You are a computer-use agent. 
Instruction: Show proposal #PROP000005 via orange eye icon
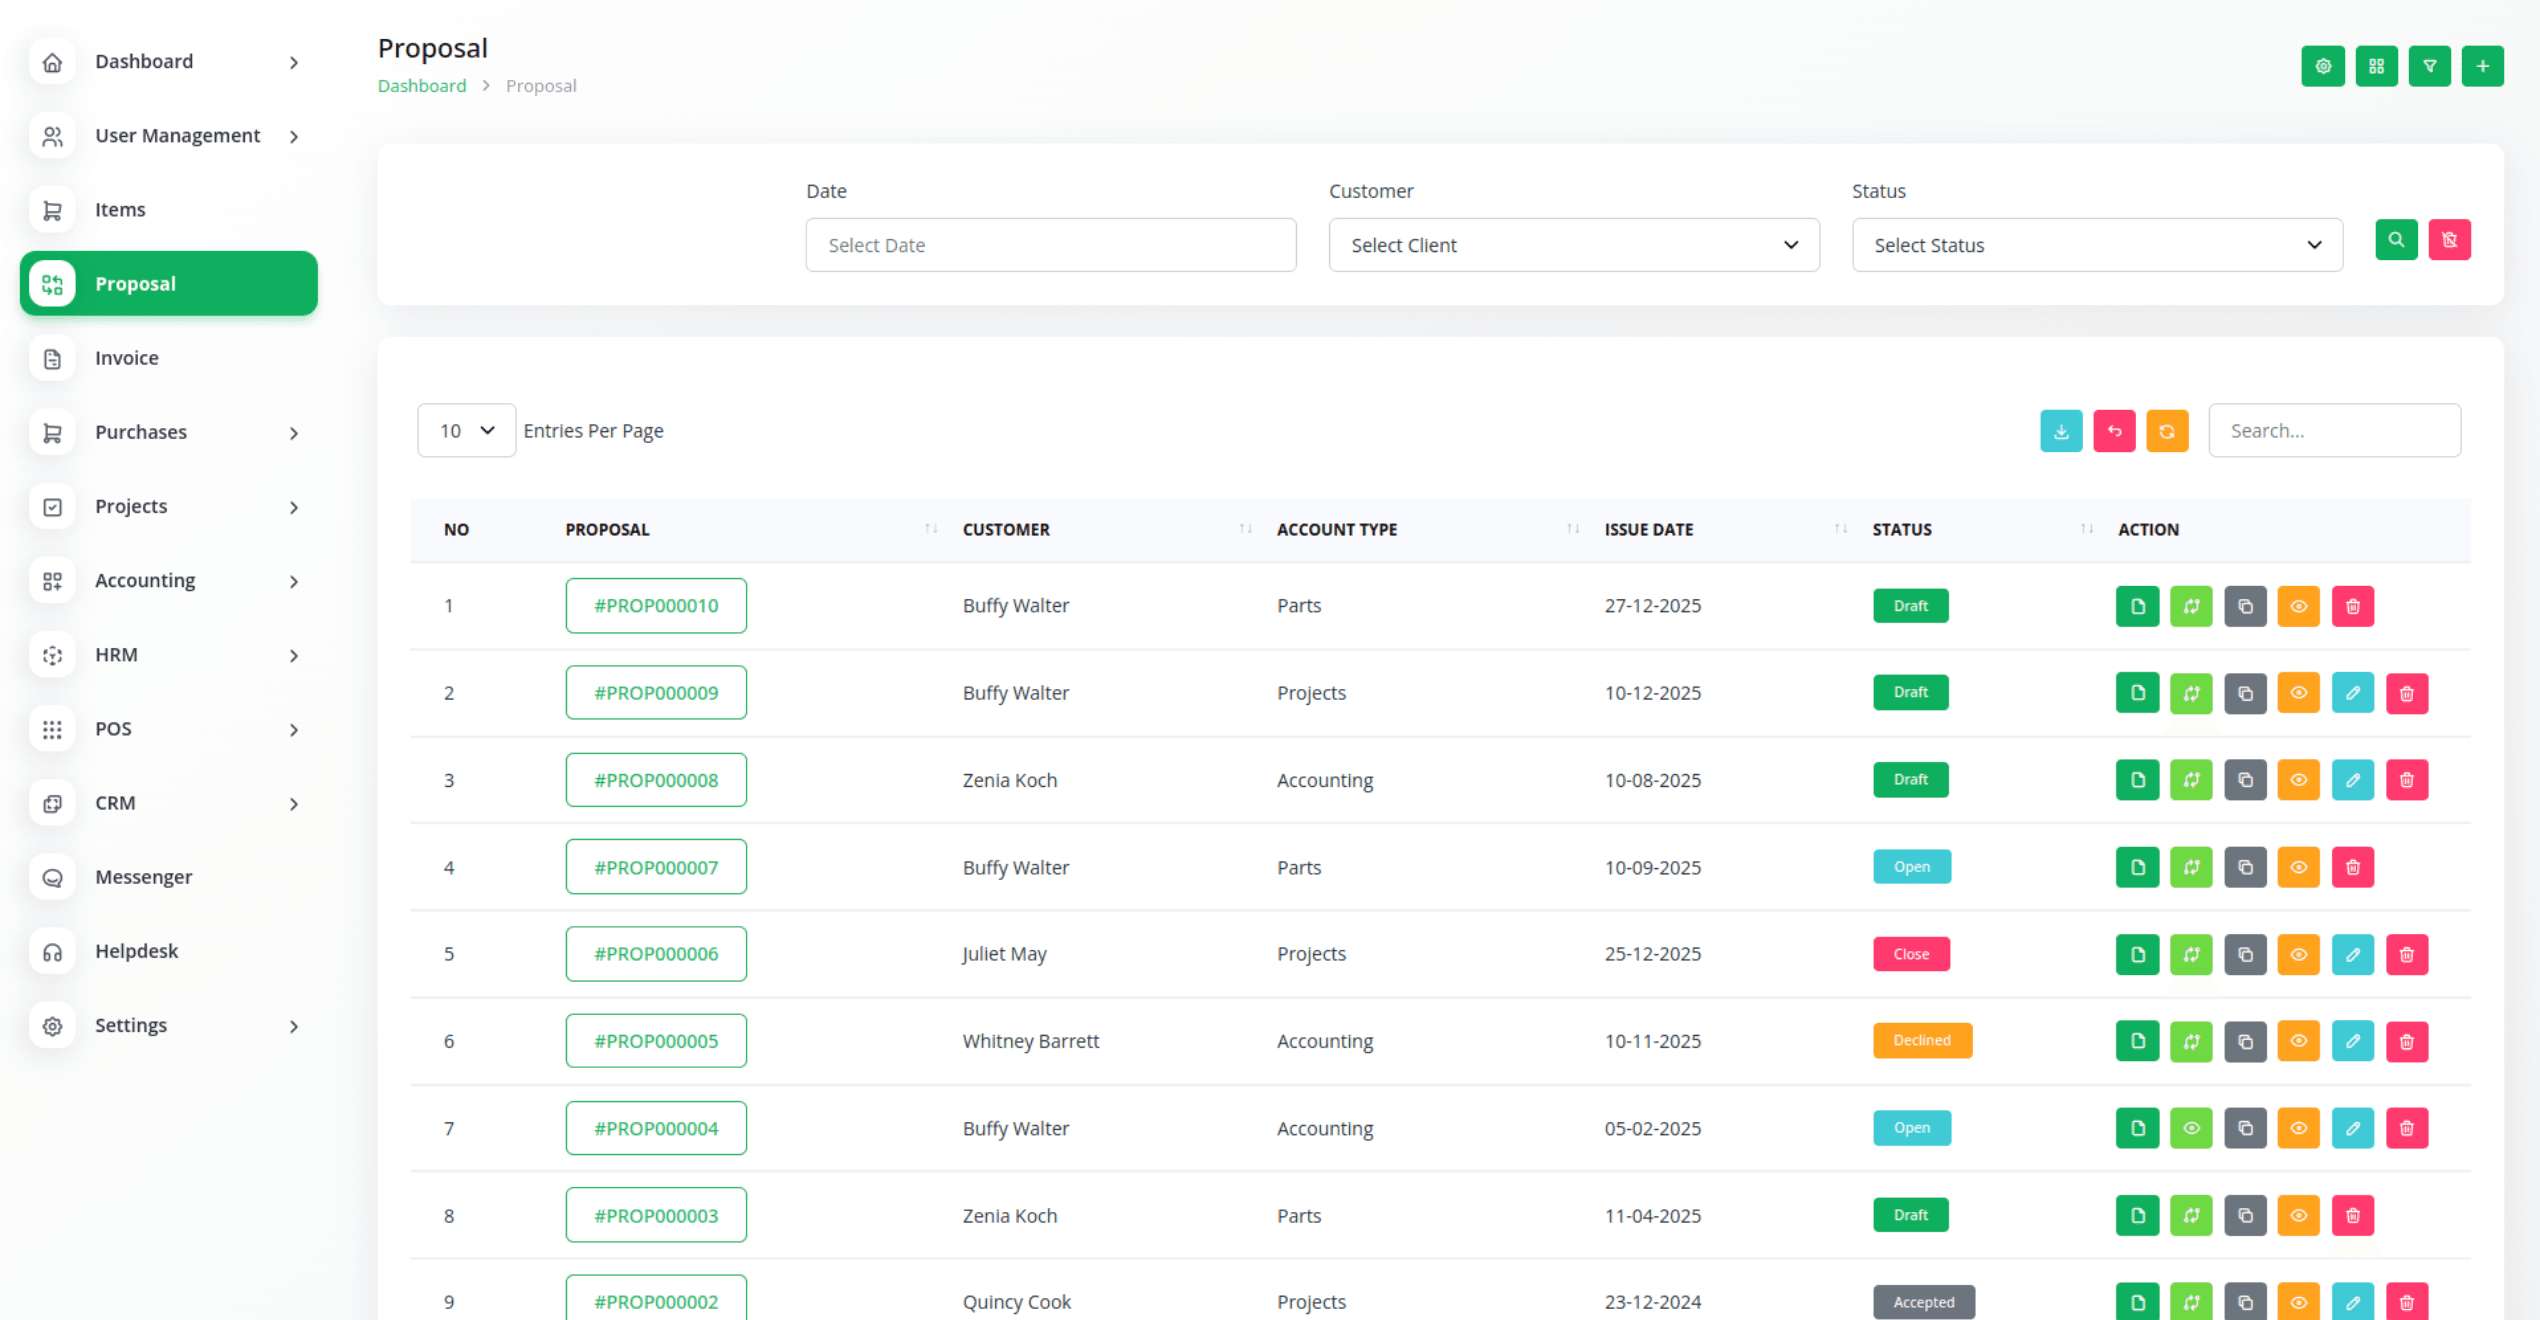[2298, 1041]
